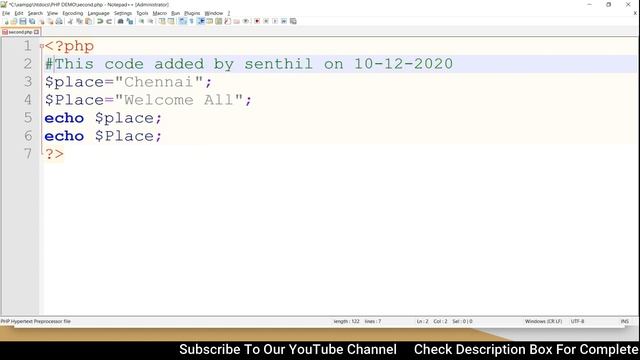Open the User Defined Language icon
The width and height of the screenshot is (640, 360).
[x=210, y=21]
